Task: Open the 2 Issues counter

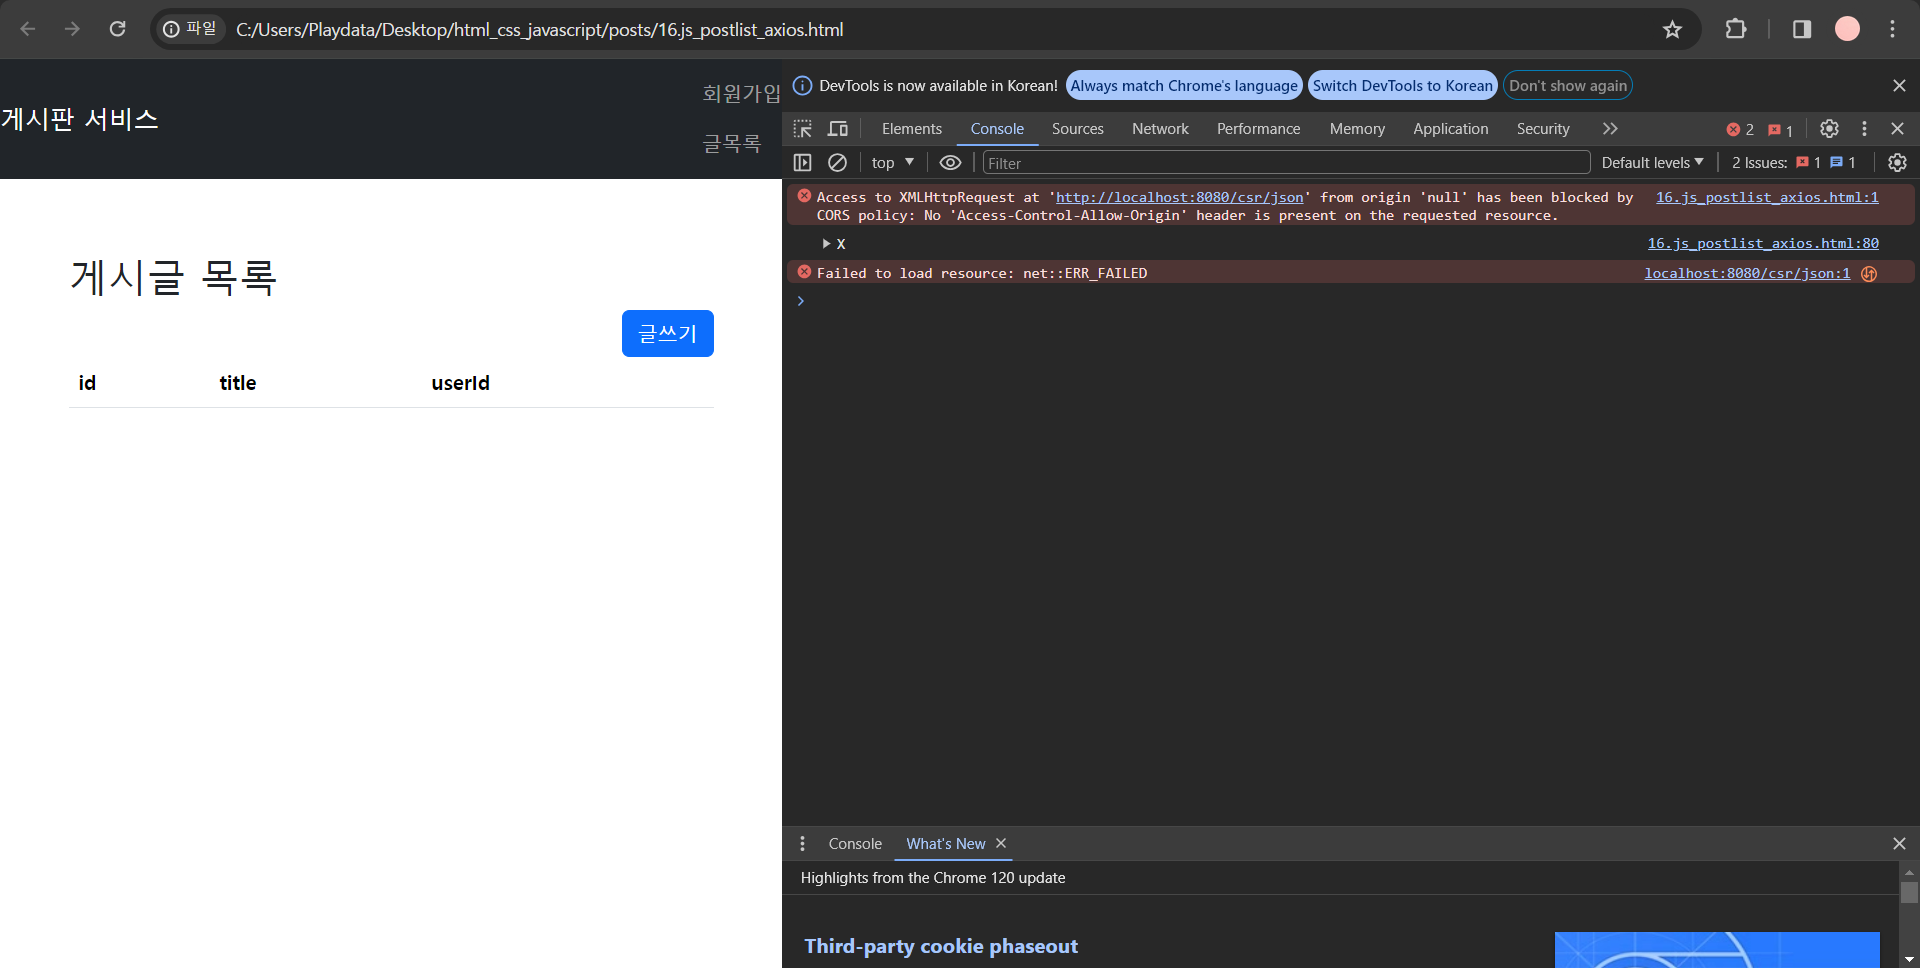Action: pos(1793,162)
